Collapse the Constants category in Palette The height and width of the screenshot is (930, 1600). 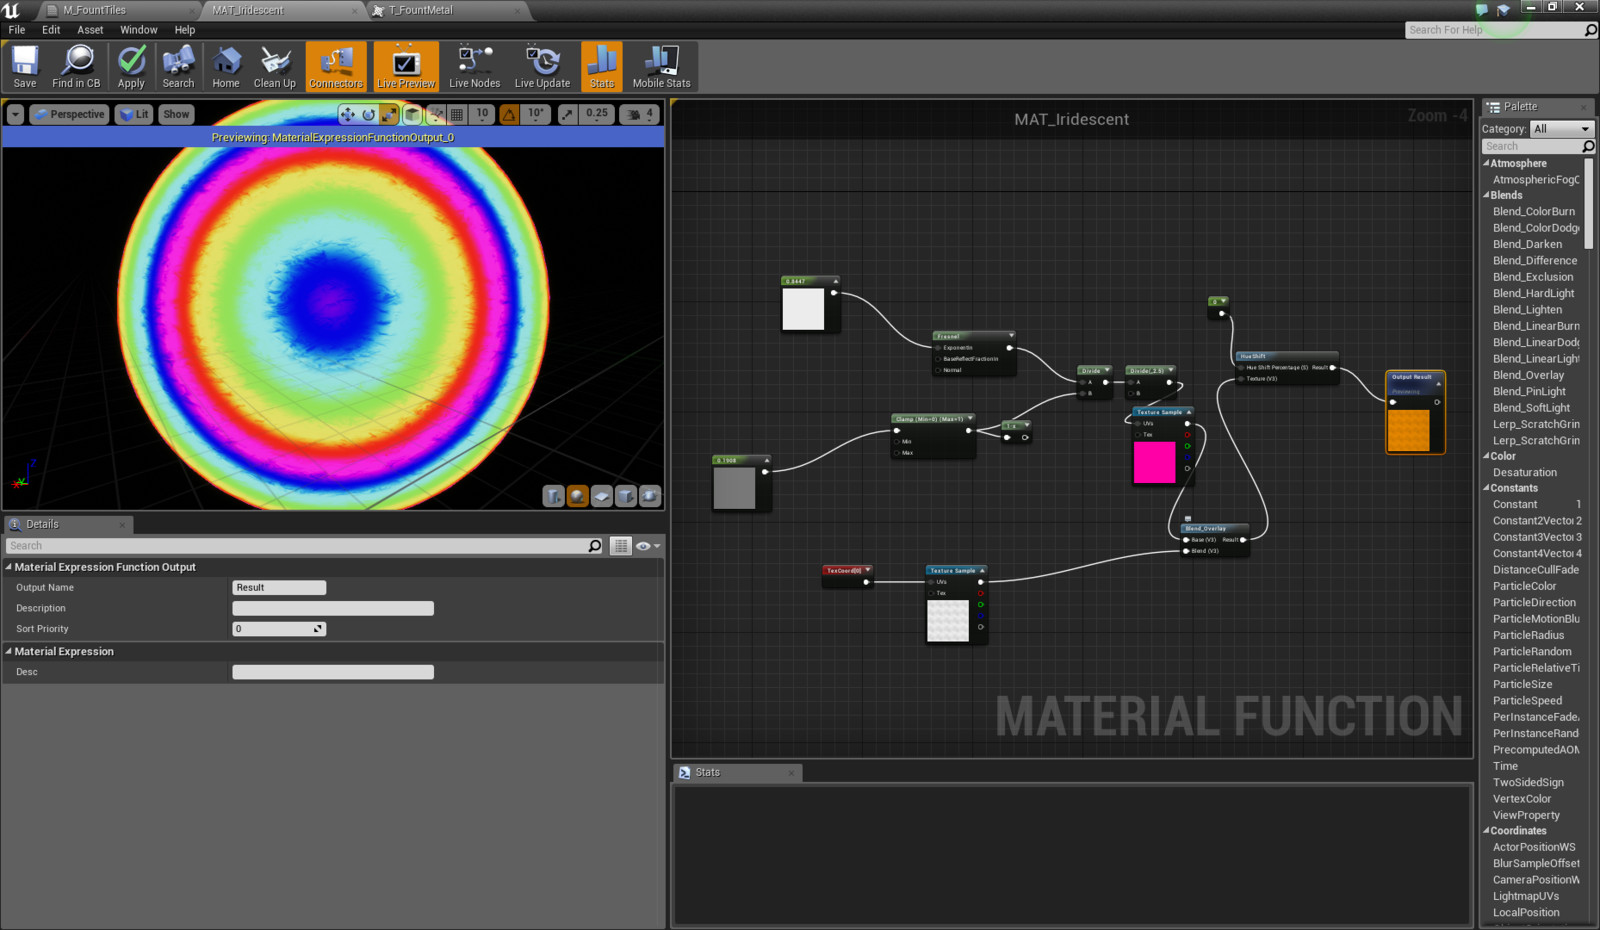pos(1486,488)
